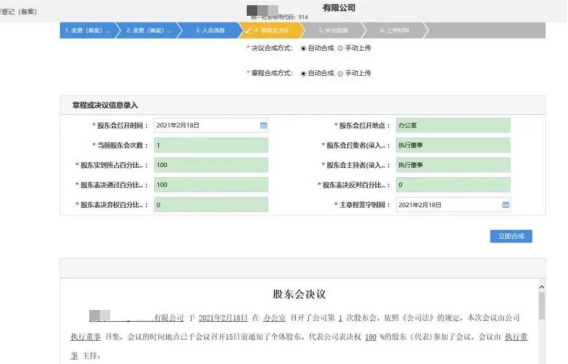Go to step 2 变更（备案）
This screenshot has width=568, height=364.
point(149,30)
